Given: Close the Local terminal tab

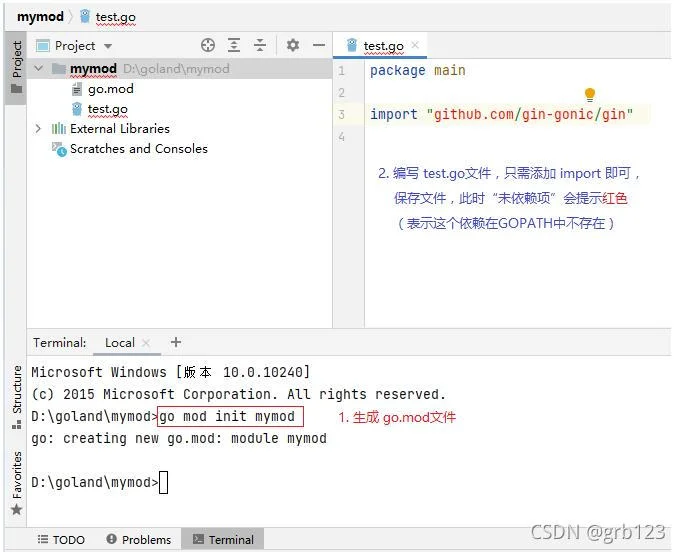Looking at the screenshot, I should (x=146, y=343).
